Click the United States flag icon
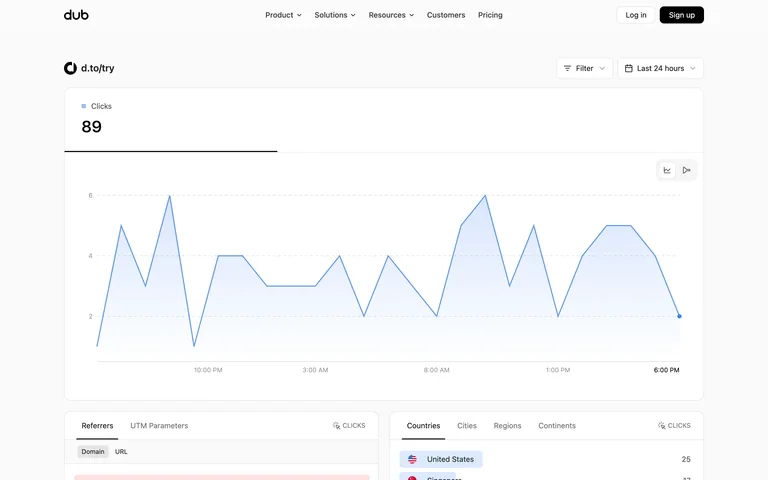This screenshot has width=768, height=480. 412,459
